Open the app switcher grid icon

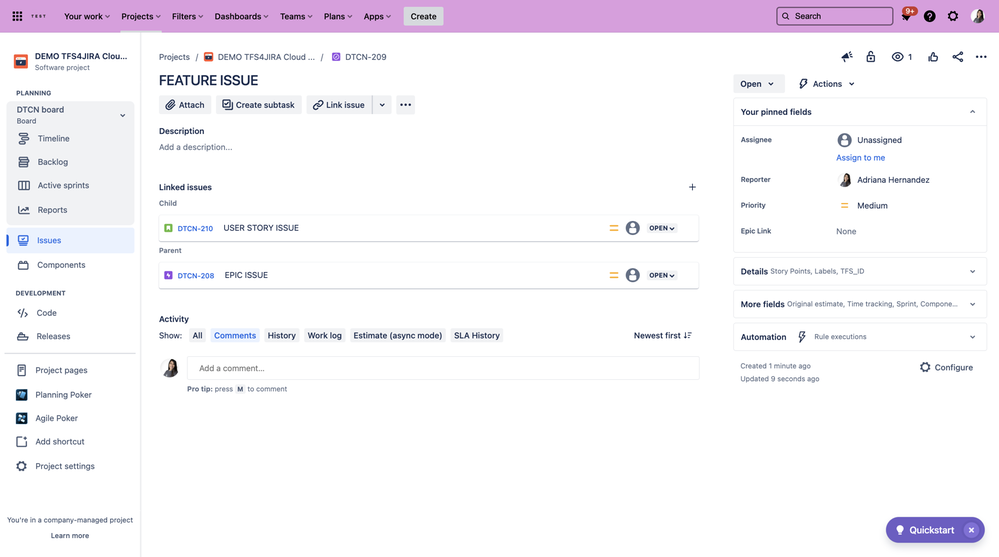[x=17, y=17]
